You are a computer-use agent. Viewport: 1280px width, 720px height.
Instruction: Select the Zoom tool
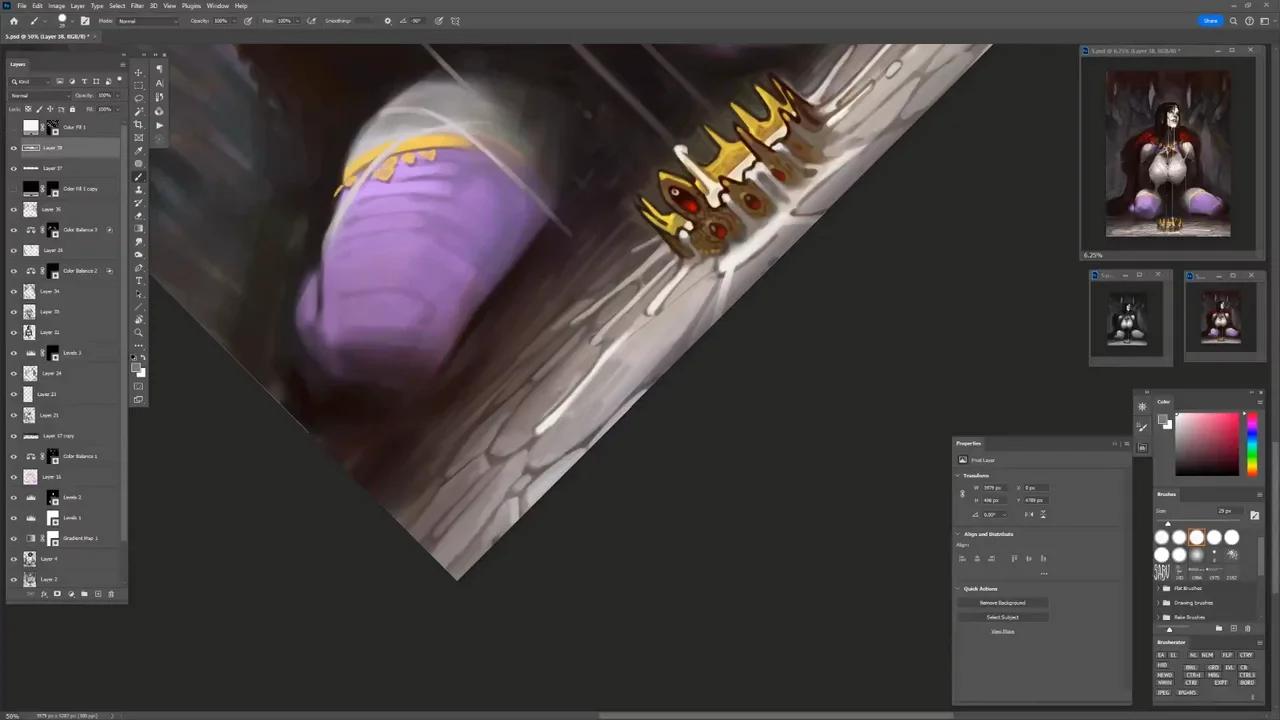tap(139, 333)
